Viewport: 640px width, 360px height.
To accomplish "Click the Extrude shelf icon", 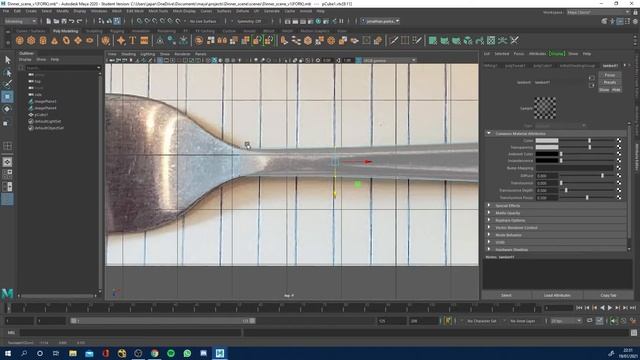I will (284, 40).
